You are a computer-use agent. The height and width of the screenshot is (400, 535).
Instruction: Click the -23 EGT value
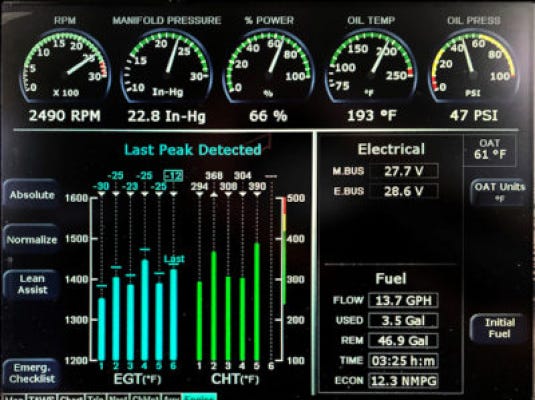(130, 186)
